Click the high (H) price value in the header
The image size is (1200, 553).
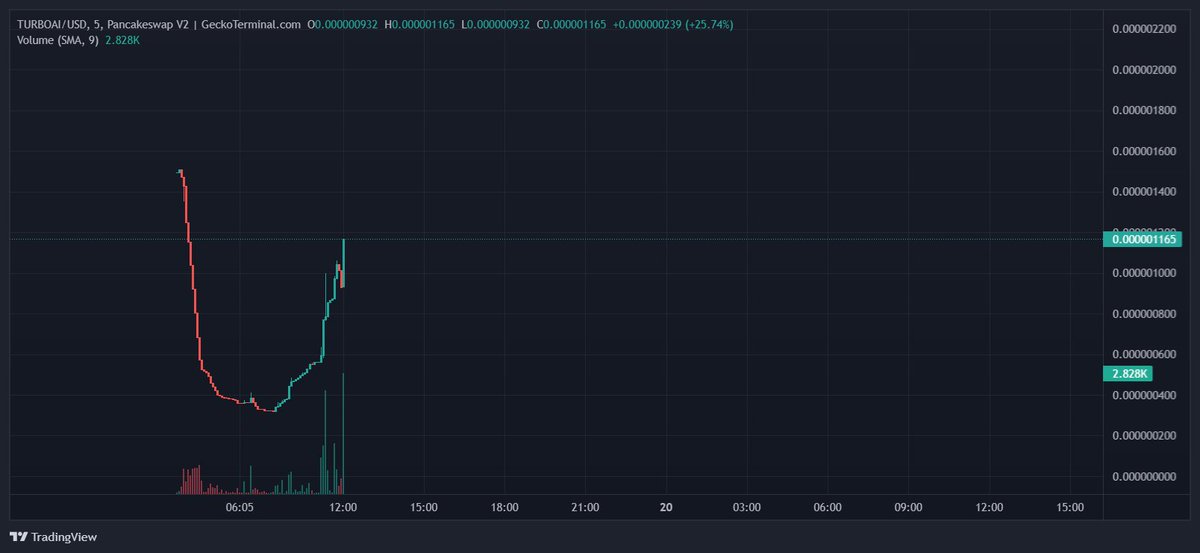point(424,24)
